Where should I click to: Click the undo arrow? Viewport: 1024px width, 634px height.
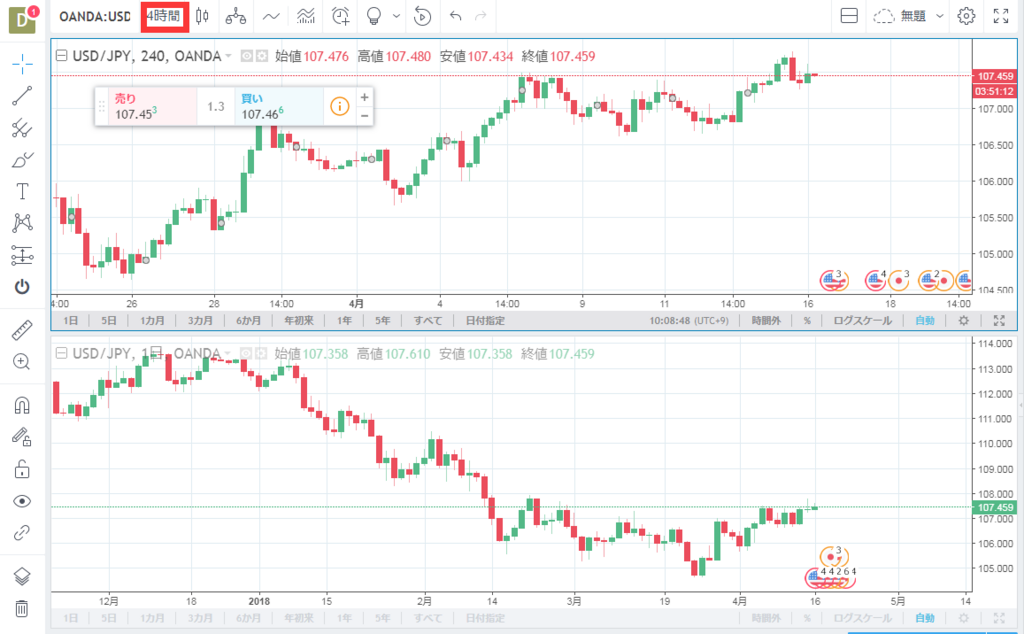click(x=456, y=16)
